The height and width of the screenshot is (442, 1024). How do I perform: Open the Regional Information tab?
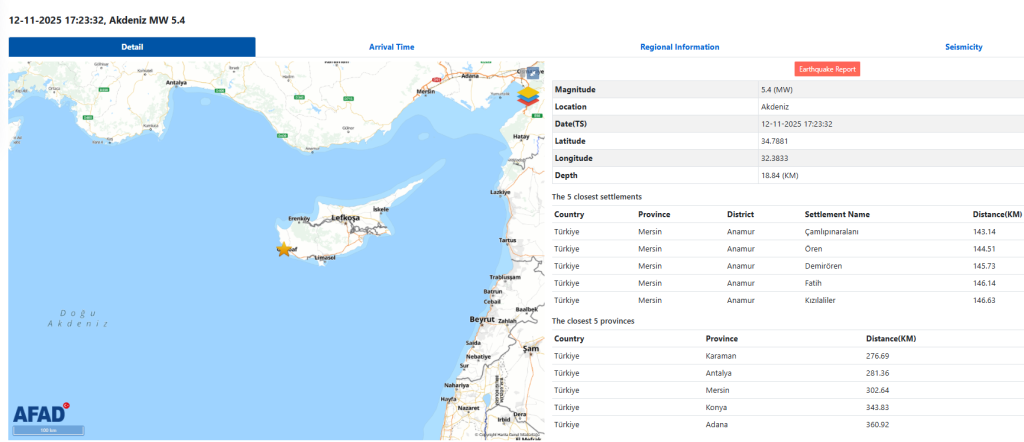pos(679,47)
